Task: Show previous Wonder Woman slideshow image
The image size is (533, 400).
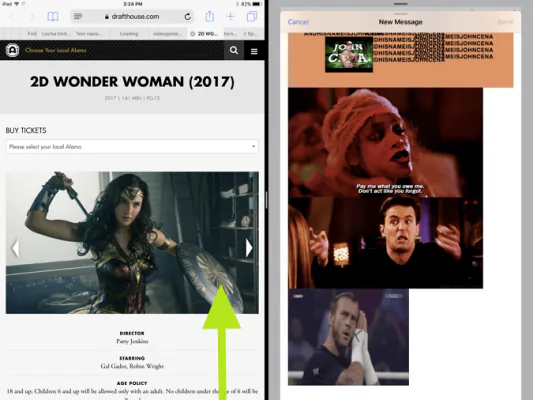Action: (15, 248)
